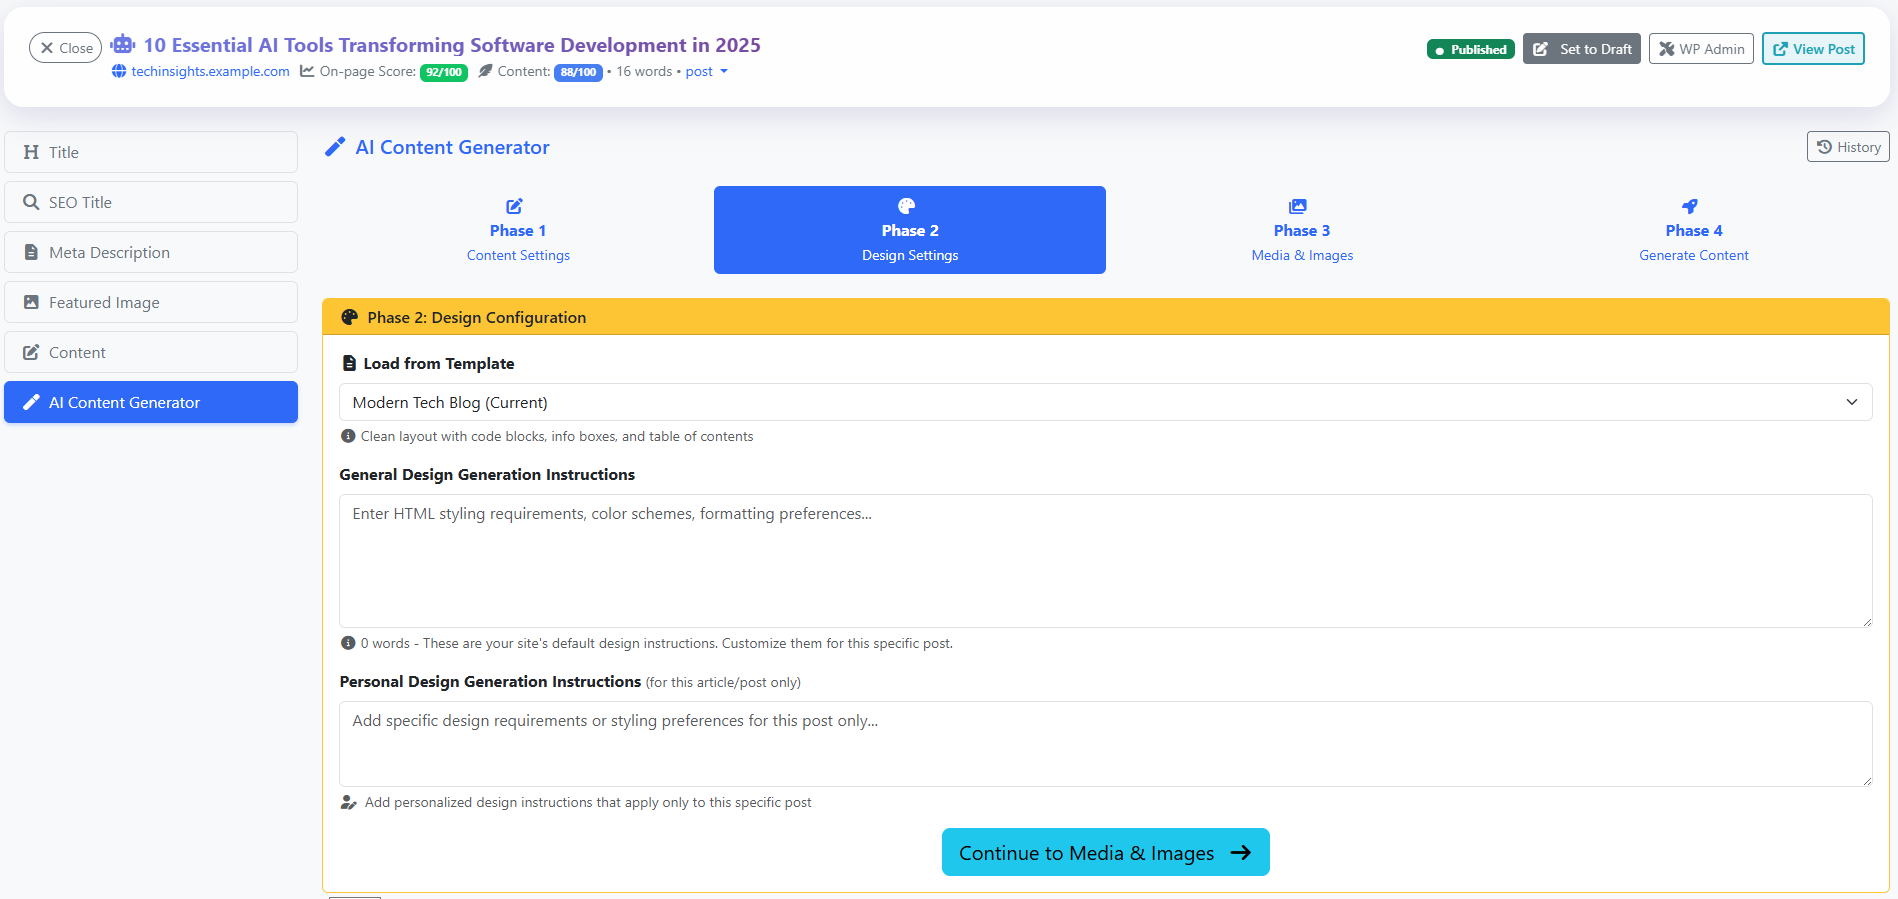Click the user-edit icon beside personalized instructions note
This screenshot has height=899, width=1898.
349,802
